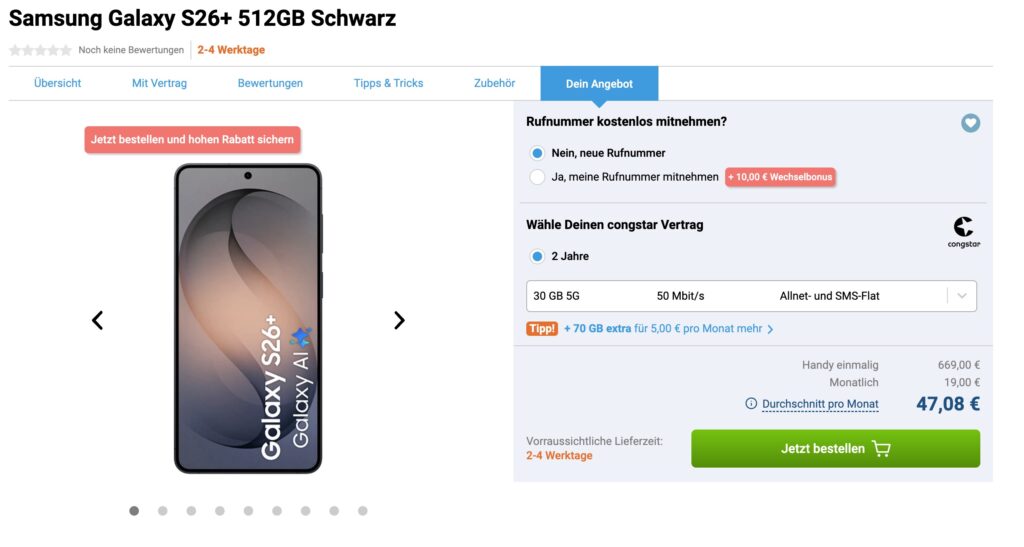This screenshot has height=547, width=1024.
Task: Open the Zubehör tab
Action: (x=494, y=83)
